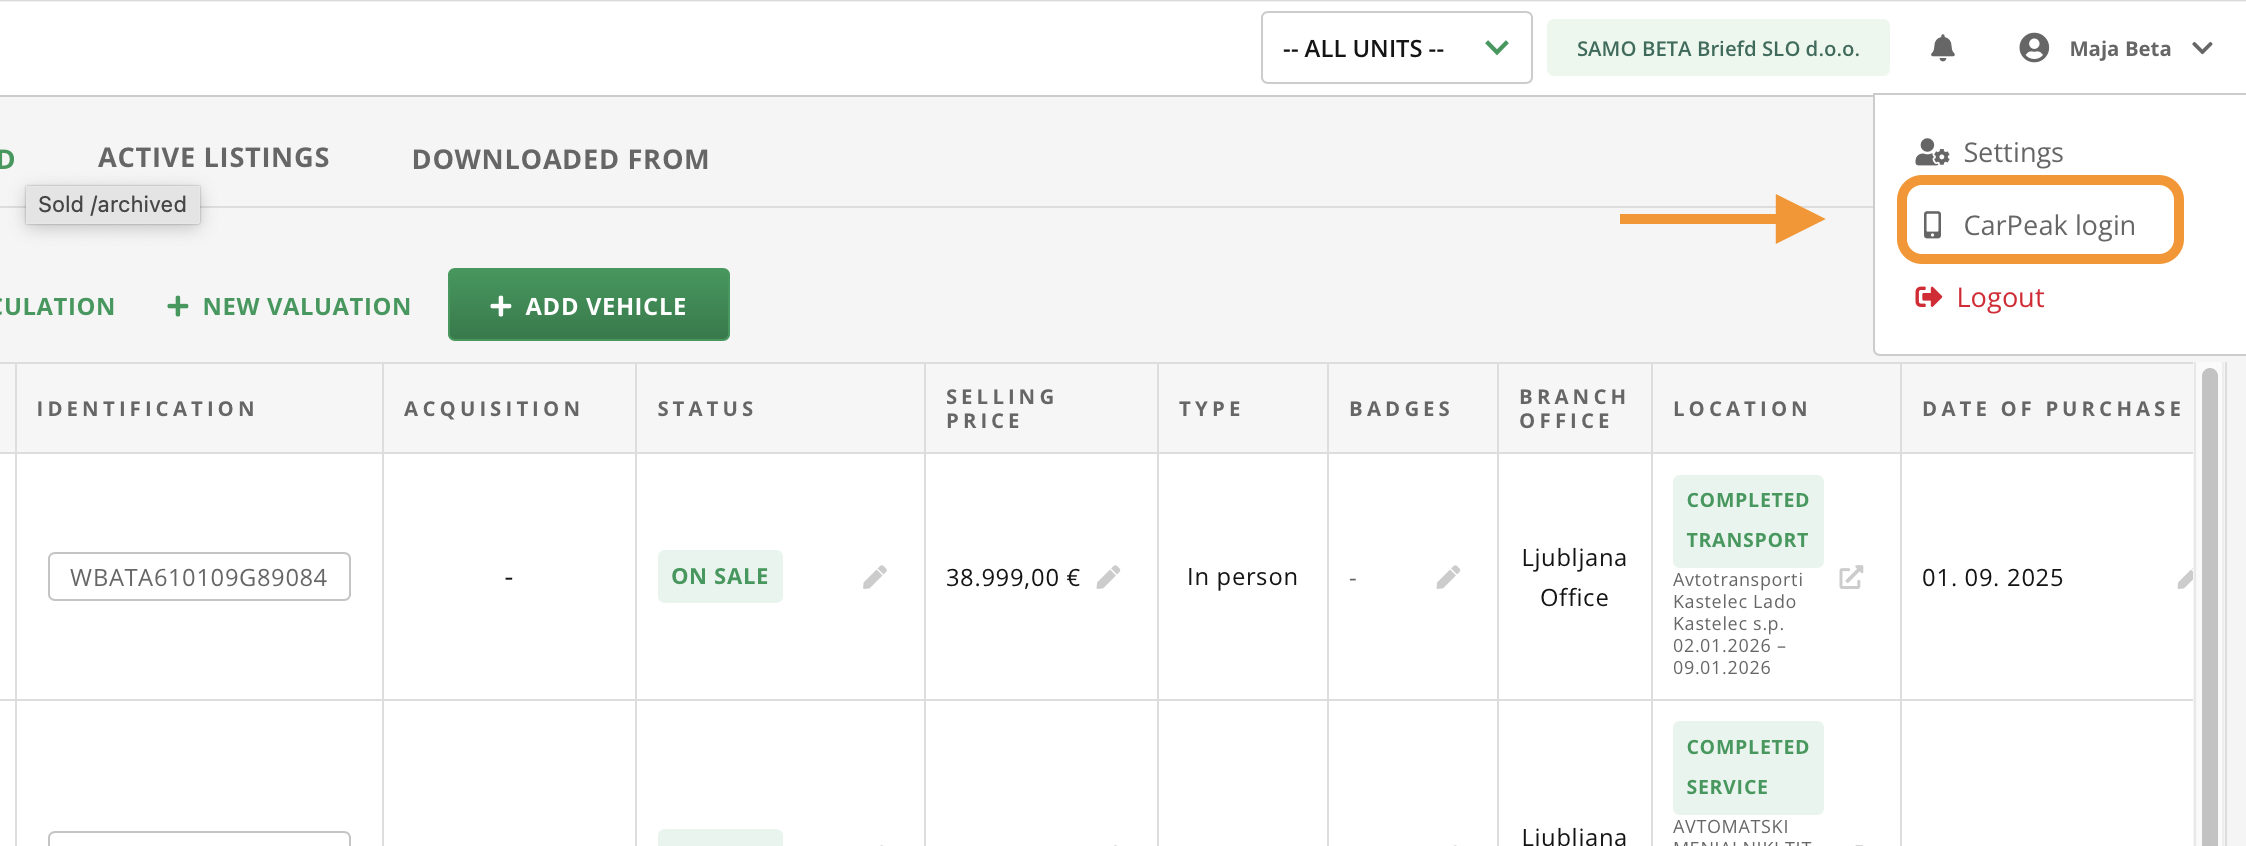
Task: Edit badges pencil icon in first row
Action: (x=1448, y=577)
